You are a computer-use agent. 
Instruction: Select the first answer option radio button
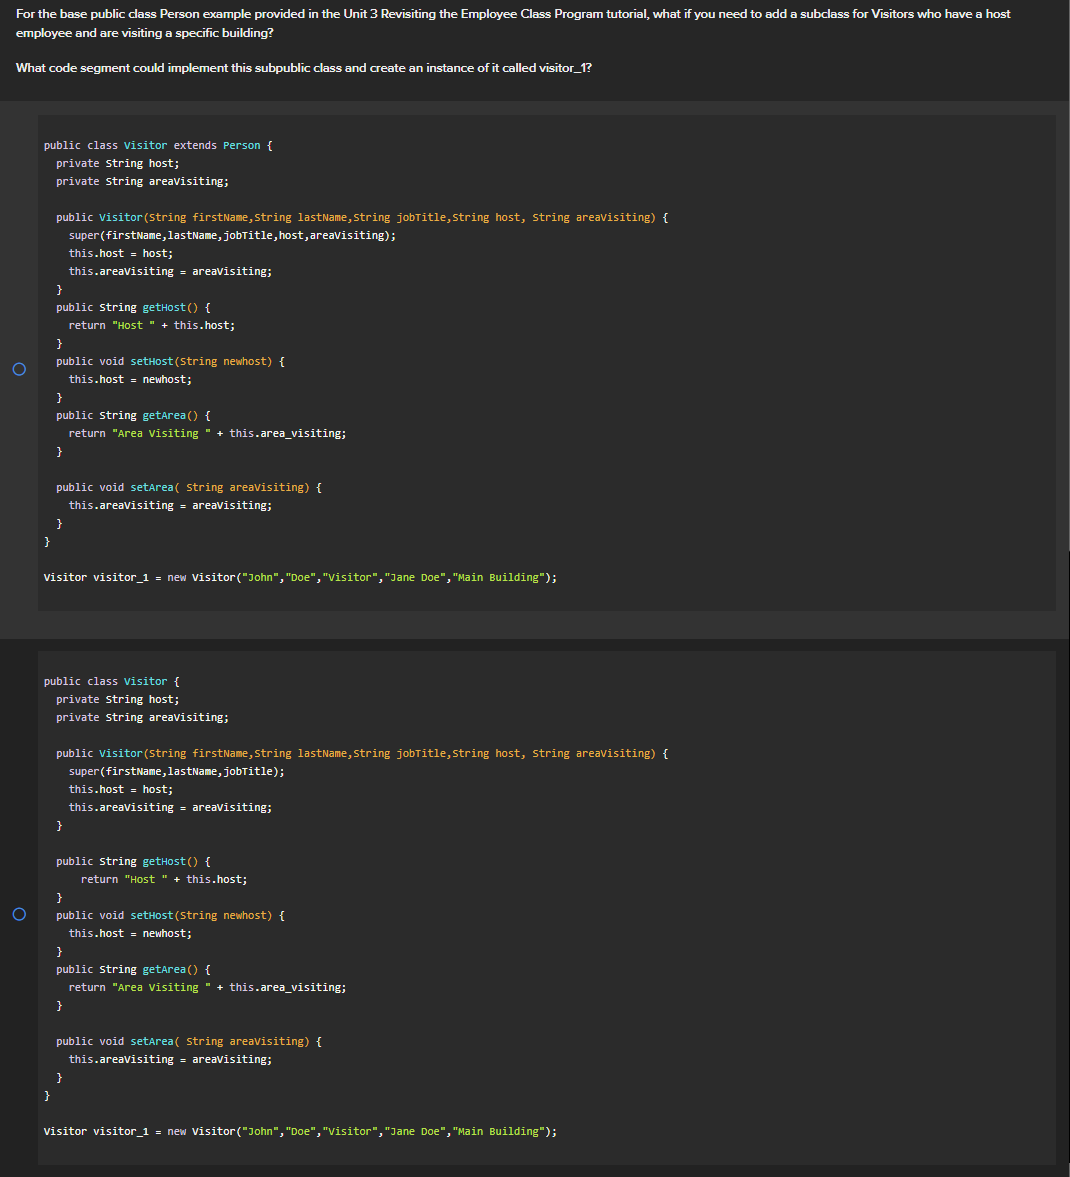click(18, 369)
